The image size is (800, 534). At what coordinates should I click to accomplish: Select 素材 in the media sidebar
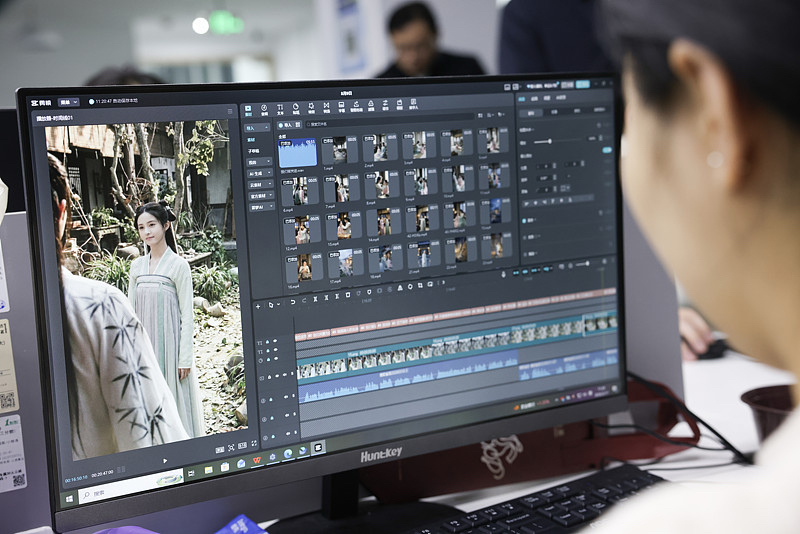tap(252, 139)
